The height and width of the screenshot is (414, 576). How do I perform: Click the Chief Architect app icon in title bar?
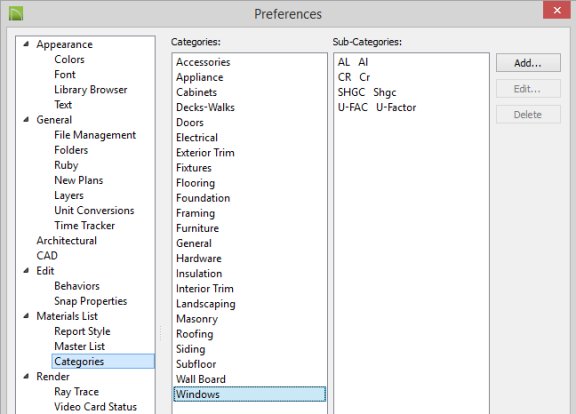(16, 13)
